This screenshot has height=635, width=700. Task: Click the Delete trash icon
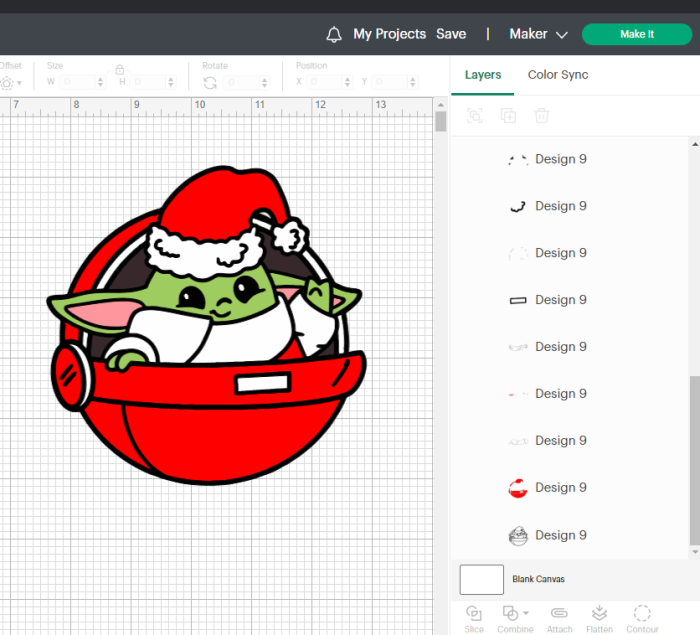pyautogui.click(x=541, y=116)
